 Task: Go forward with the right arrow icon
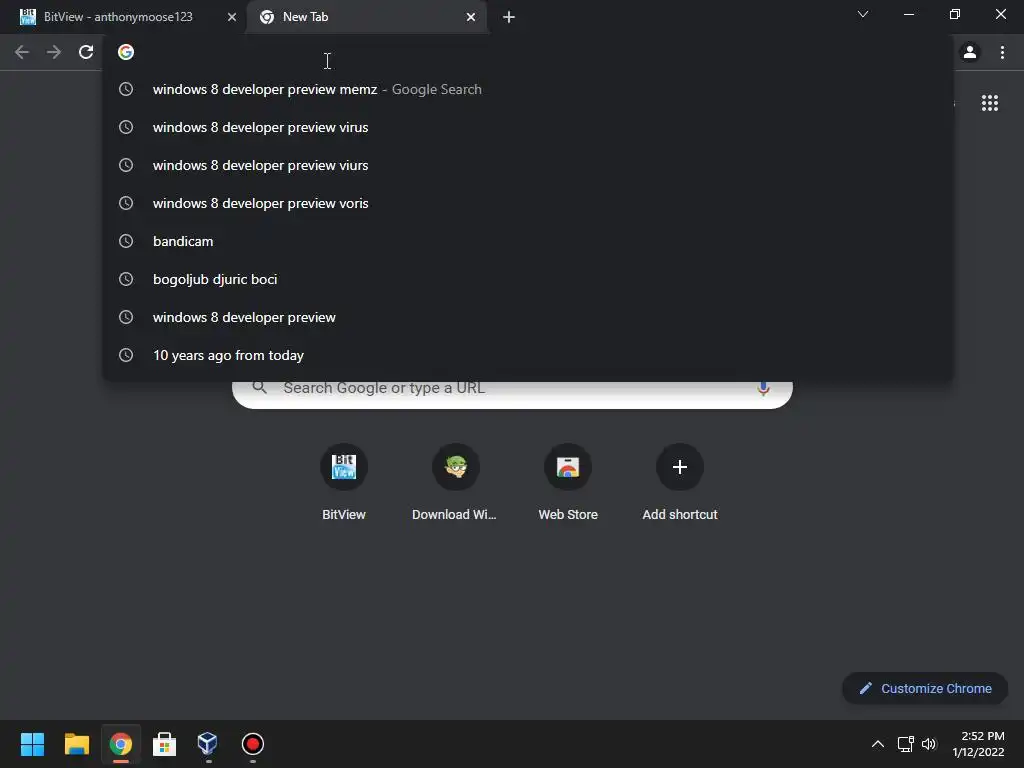[54, 52]
